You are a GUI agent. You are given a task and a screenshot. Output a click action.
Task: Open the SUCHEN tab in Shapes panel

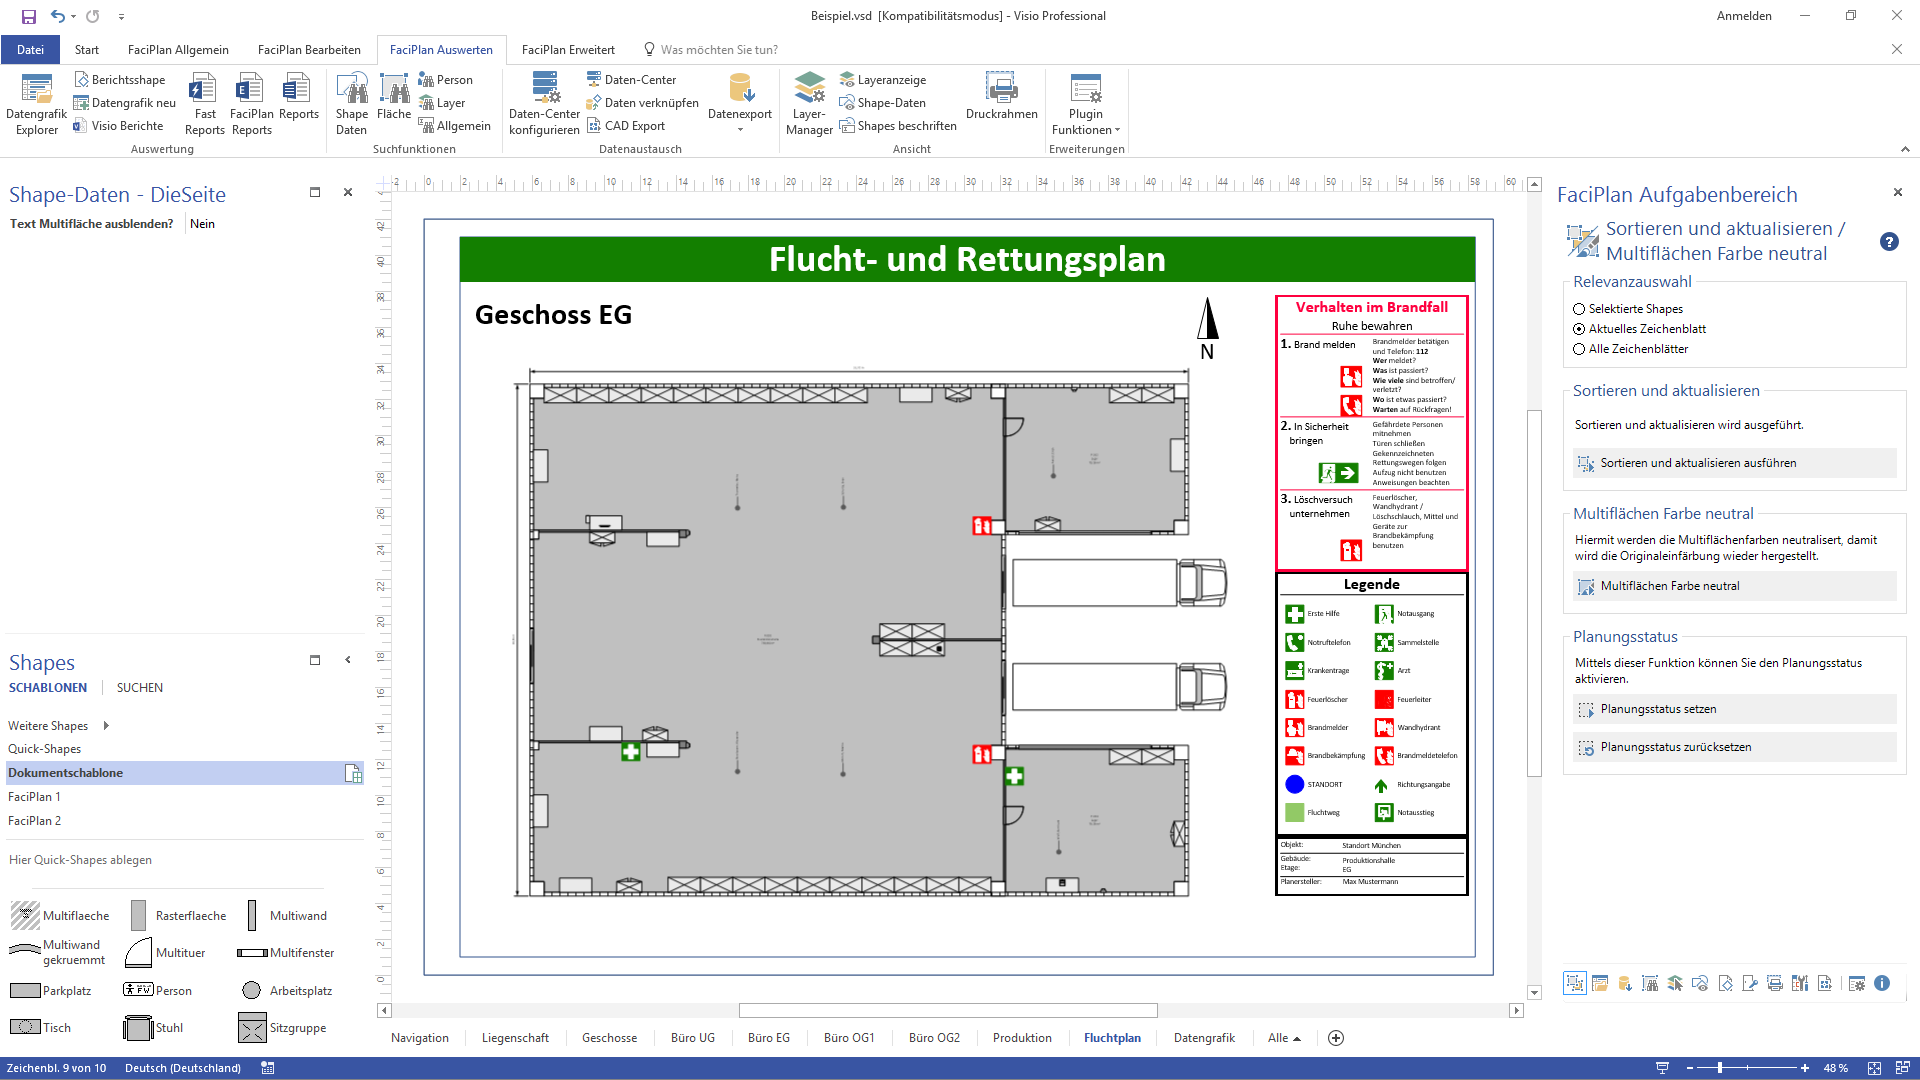139,688
